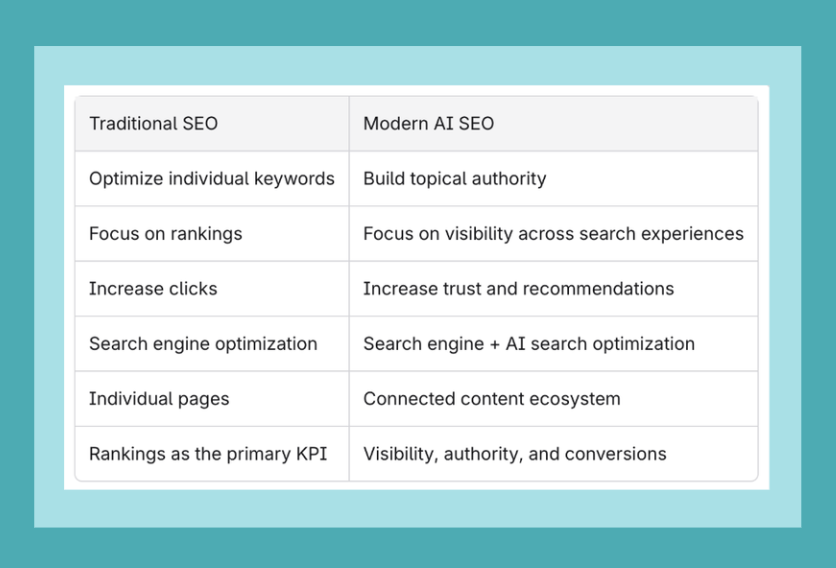Viewport: 836px width, 568px height.
Task: Select Increase trust and recommendations cell
Action: point(553,289)
